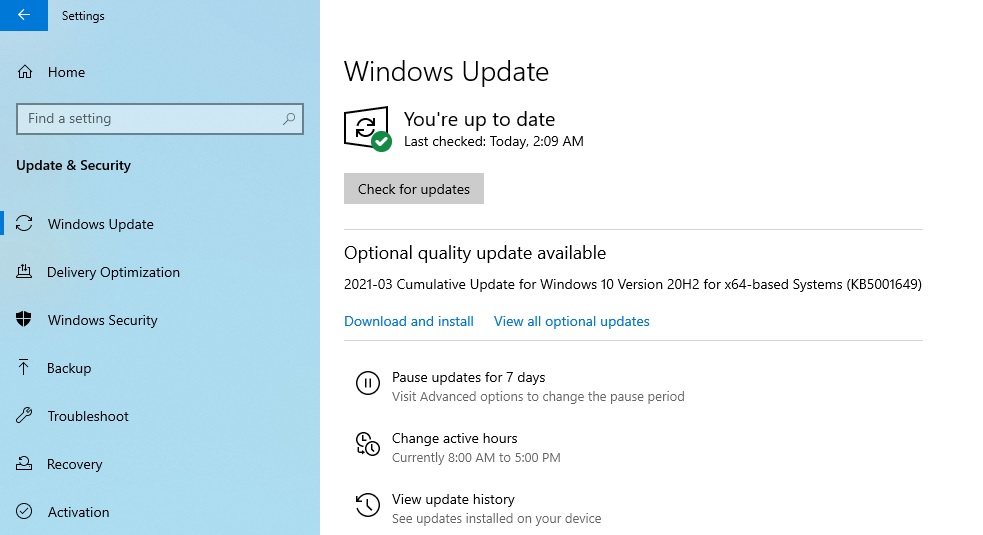Click the Activation checkmark circle icon
The height and width of the screenshot is (535, 983).
(x=24, y=511)
